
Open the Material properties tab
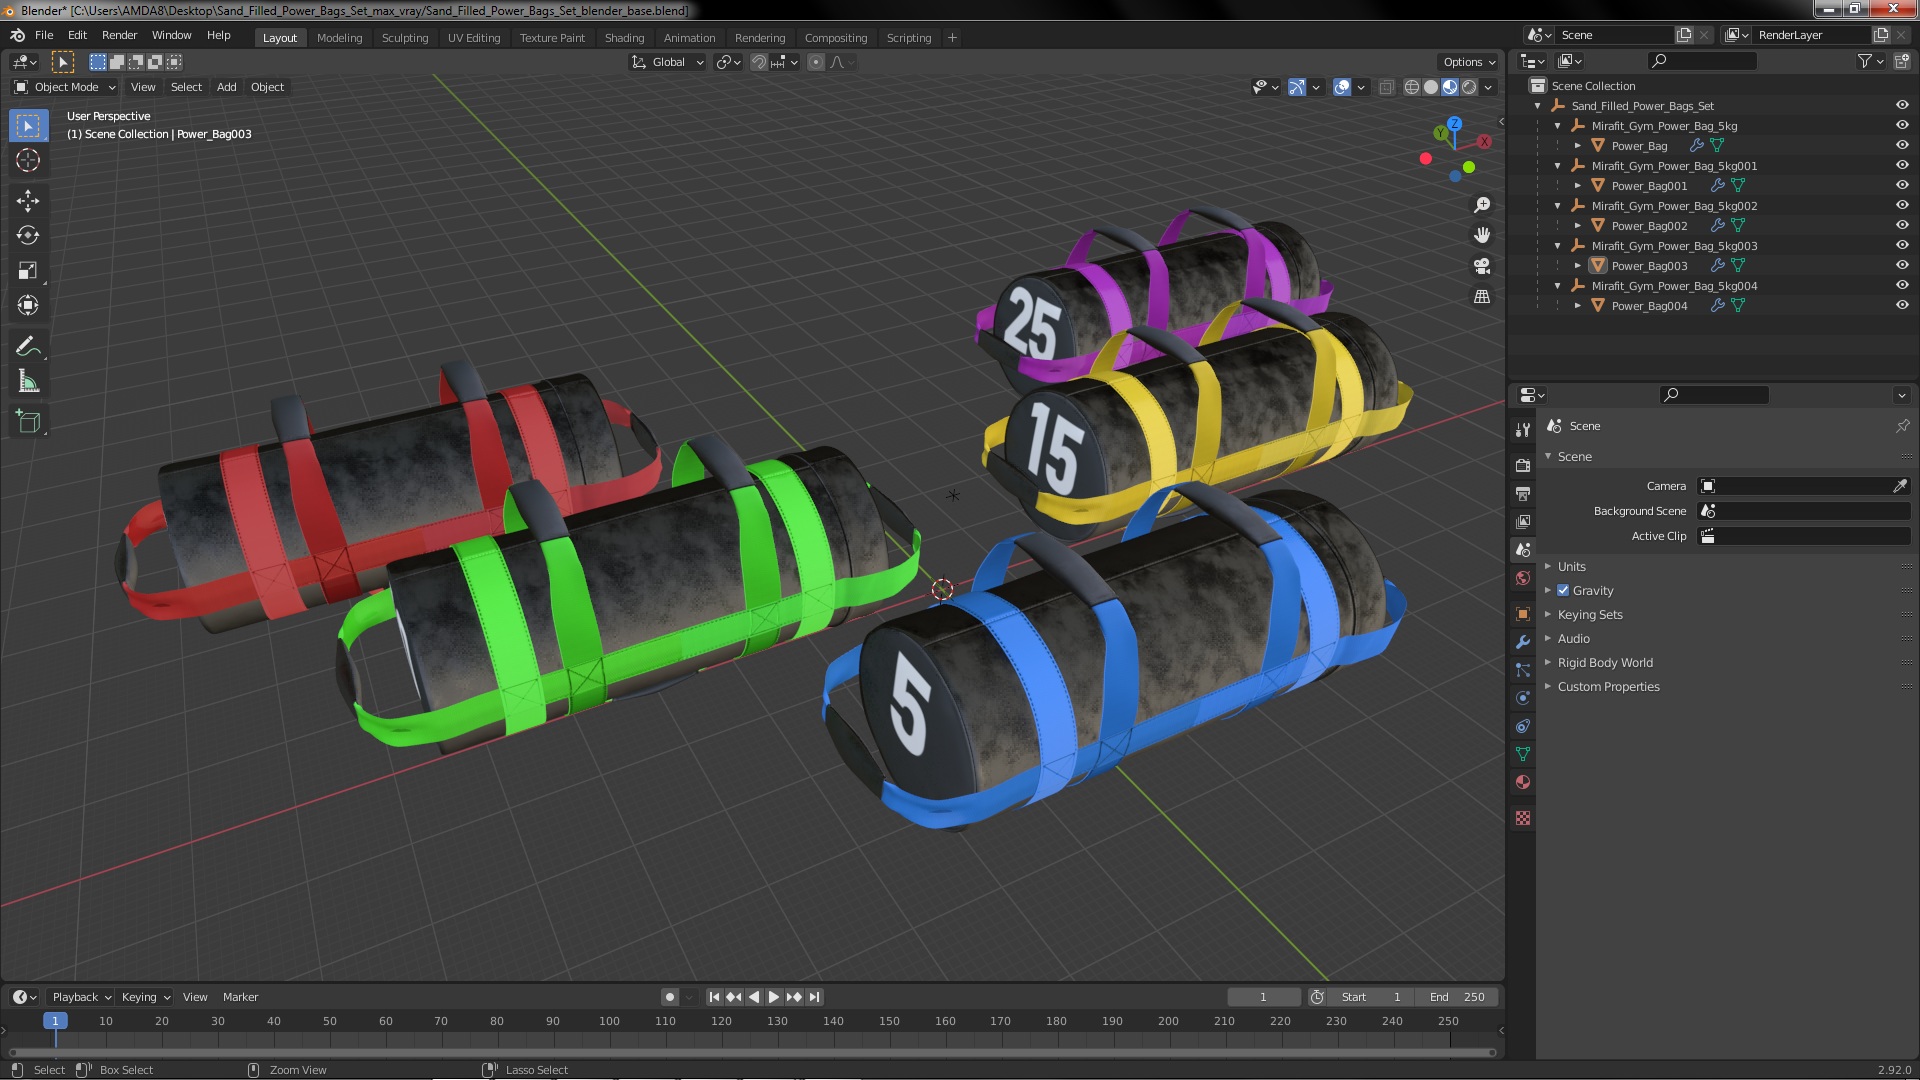click(x=1523, y=782)
